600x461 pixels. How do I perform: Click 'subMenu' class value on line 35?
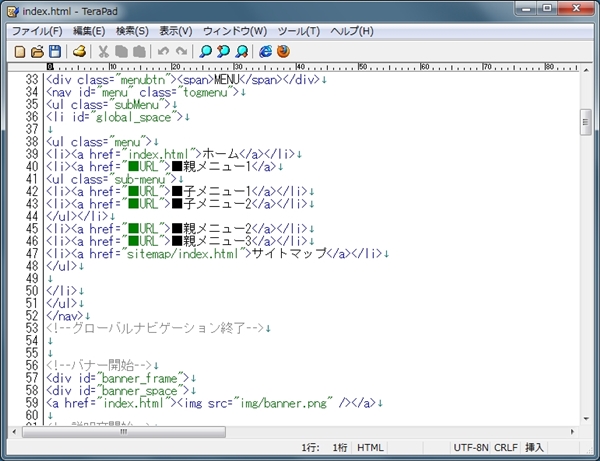137,104
